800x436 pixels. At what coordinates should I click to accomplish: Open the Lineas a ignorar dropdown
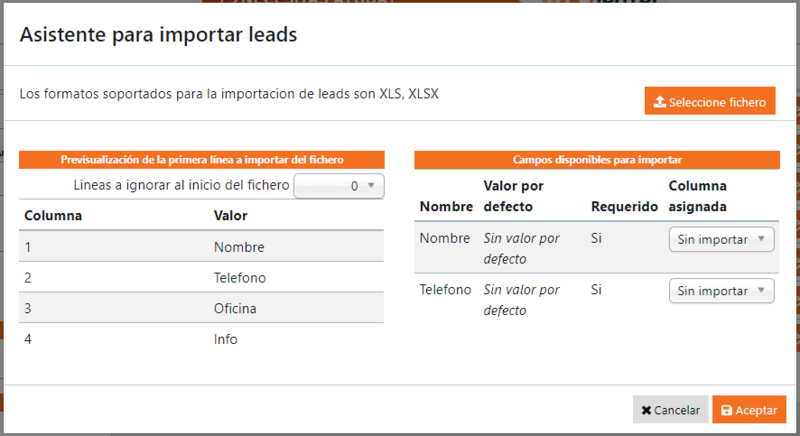[339, 185]
